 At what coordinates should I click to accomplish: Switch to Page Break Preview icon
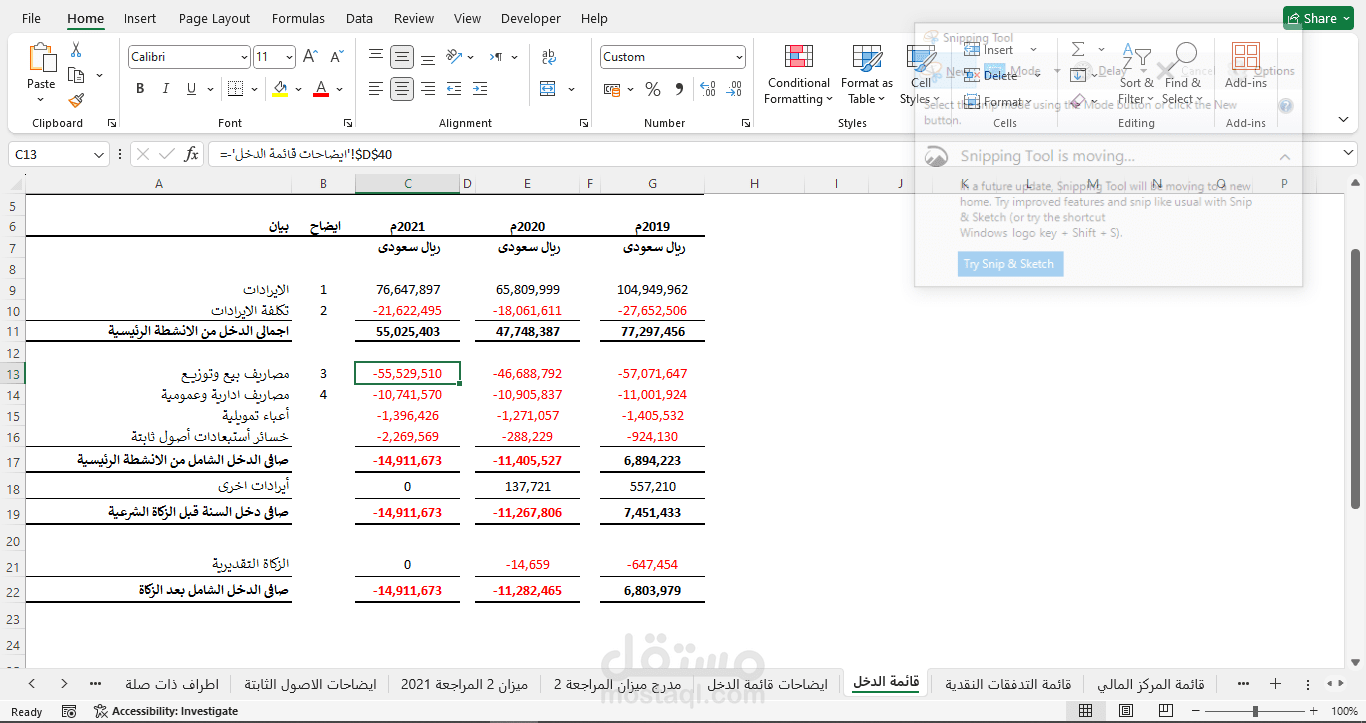(1166, 711)
